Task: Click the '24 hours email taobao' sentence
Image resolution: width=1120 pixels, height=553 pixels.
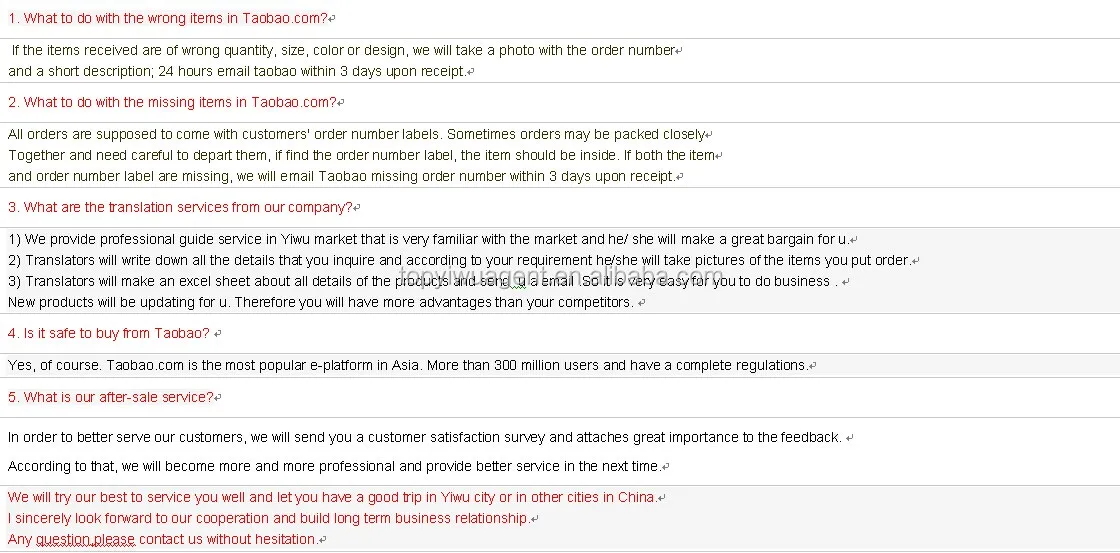Action: [x=236, y=71]
